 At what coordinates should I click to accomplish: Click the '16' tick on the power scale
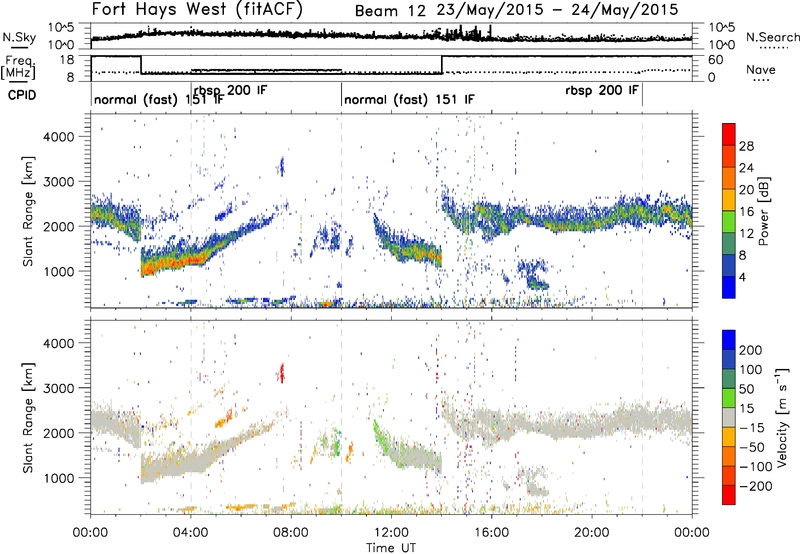746,212
